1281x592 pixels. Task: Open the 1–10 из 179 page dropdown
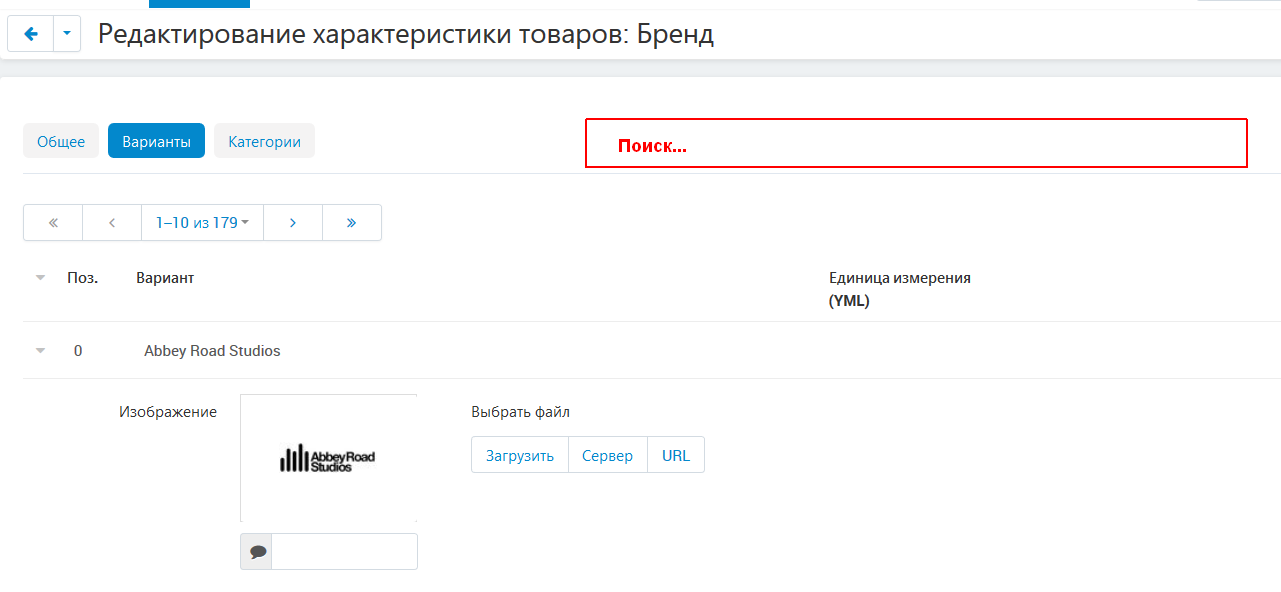point(202,223)
